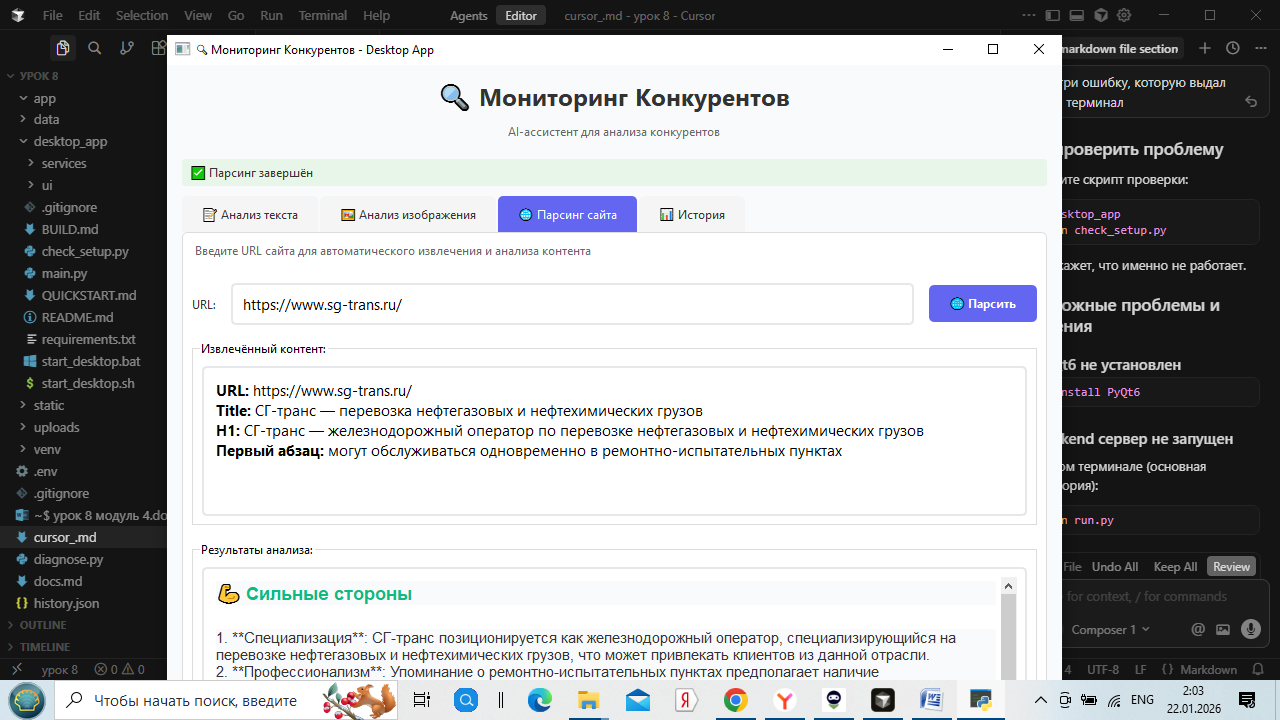Open Microsoft Word from taskbar
Screen dimensions: 1280x720
click(931, 700)
